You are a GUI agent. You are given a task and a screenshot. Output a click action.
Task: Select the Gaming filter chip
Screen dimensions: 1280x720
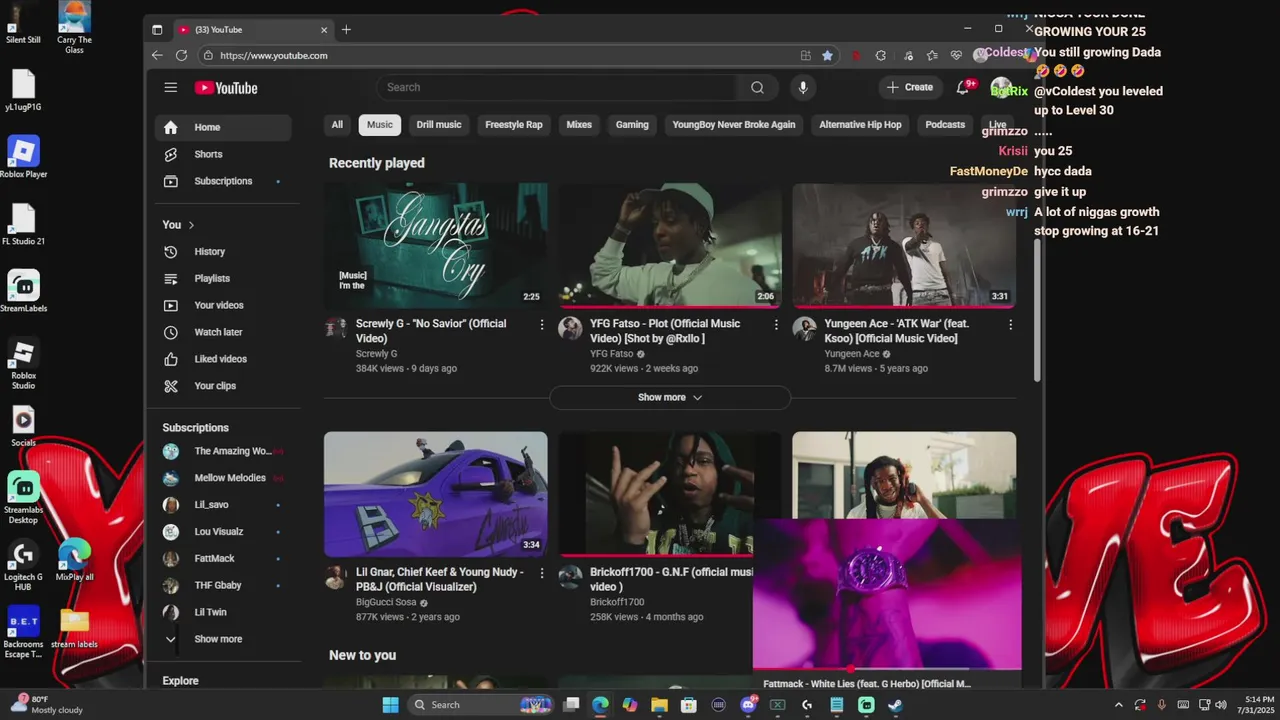coord(632,125)
